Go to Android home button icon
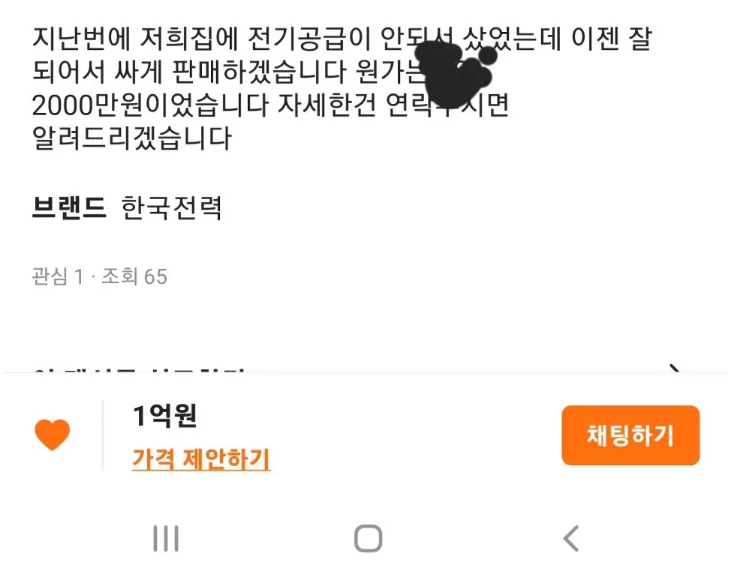The image size is (733, 579). pyautogui.click(x=368, y=538)
